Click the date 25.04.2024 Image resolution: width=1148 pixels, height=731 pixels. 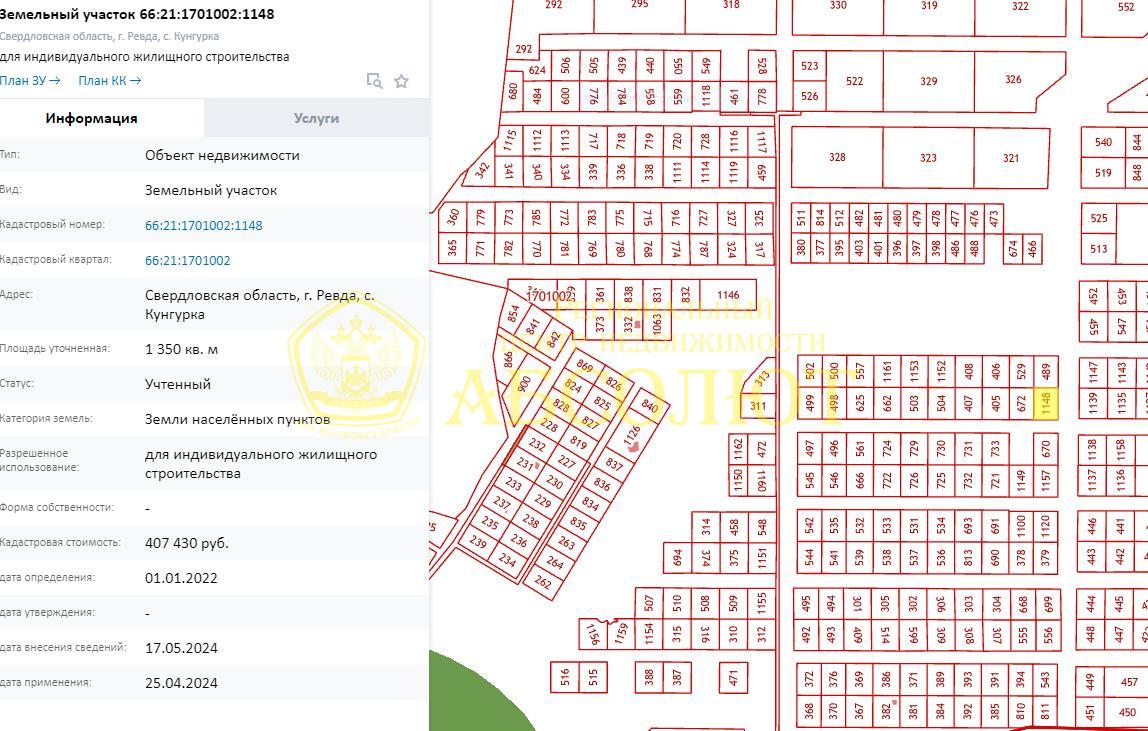point(181,683)
